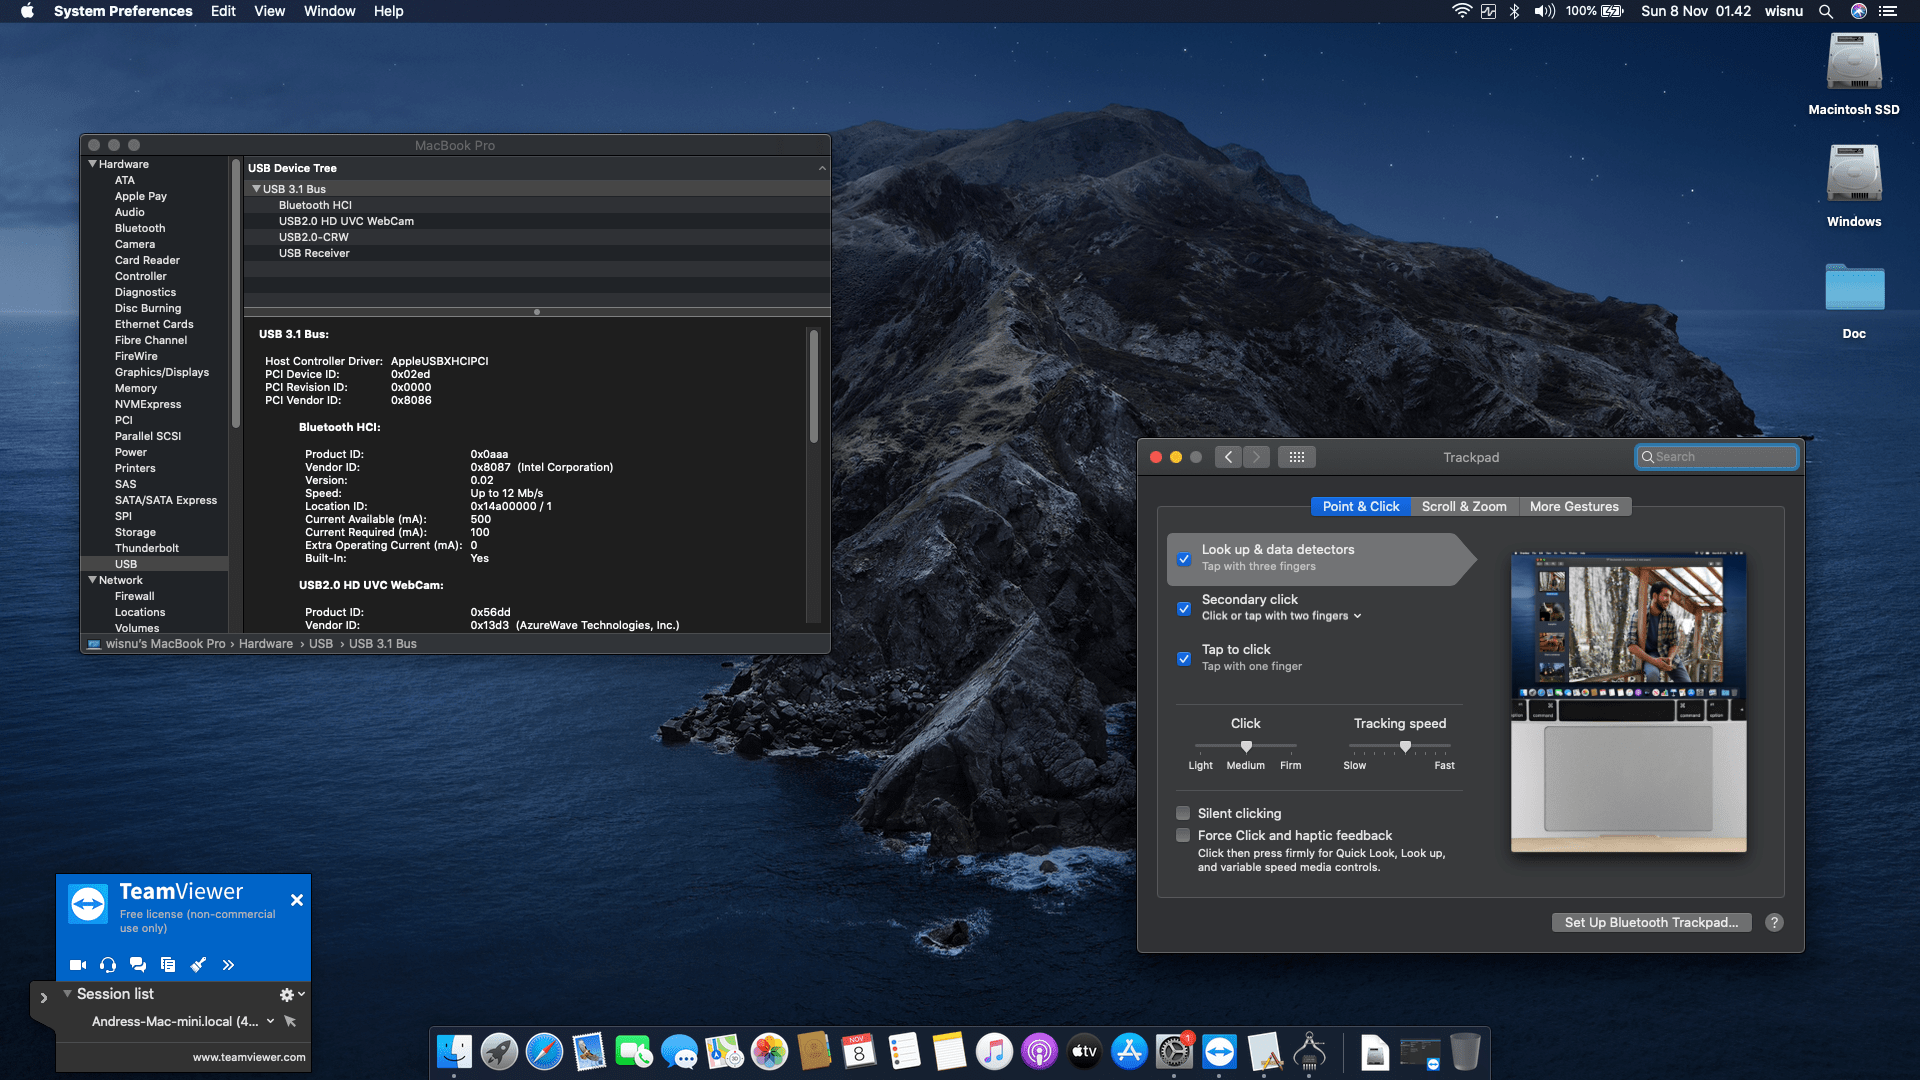Open the TeamViewer chat icon
Image resolution: width=1920 pixels, height=1080 pixels.
point(137,964)
